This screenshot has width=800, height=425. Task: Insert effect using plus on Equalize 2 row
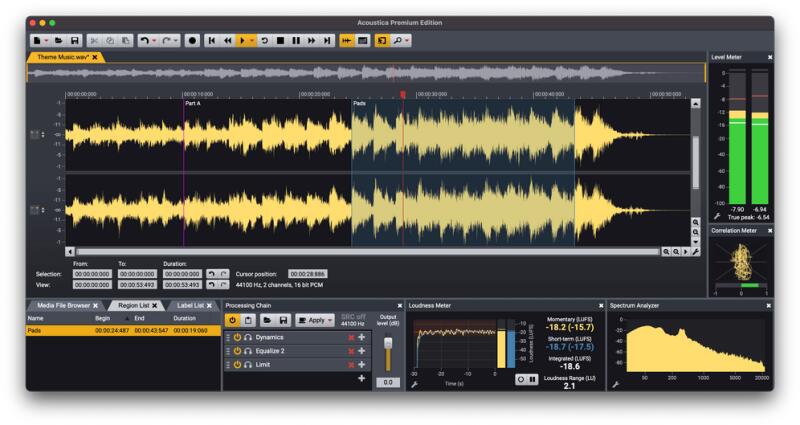click(362, 351)
